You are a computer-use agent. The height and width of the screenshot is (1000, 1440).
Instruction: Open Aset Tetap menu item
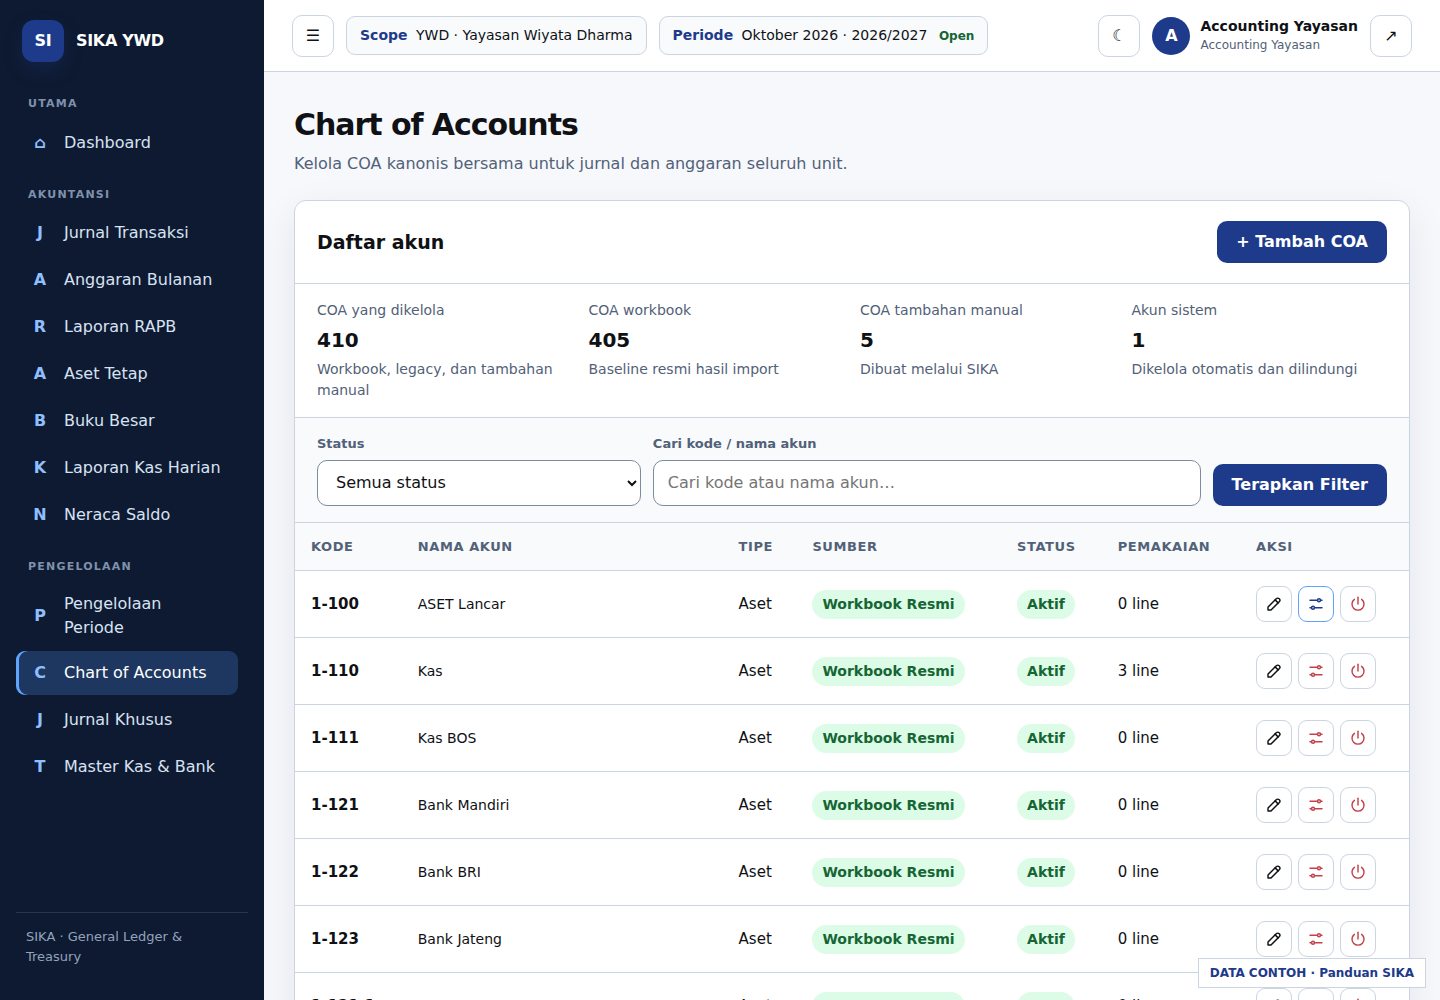click(127, 374)
